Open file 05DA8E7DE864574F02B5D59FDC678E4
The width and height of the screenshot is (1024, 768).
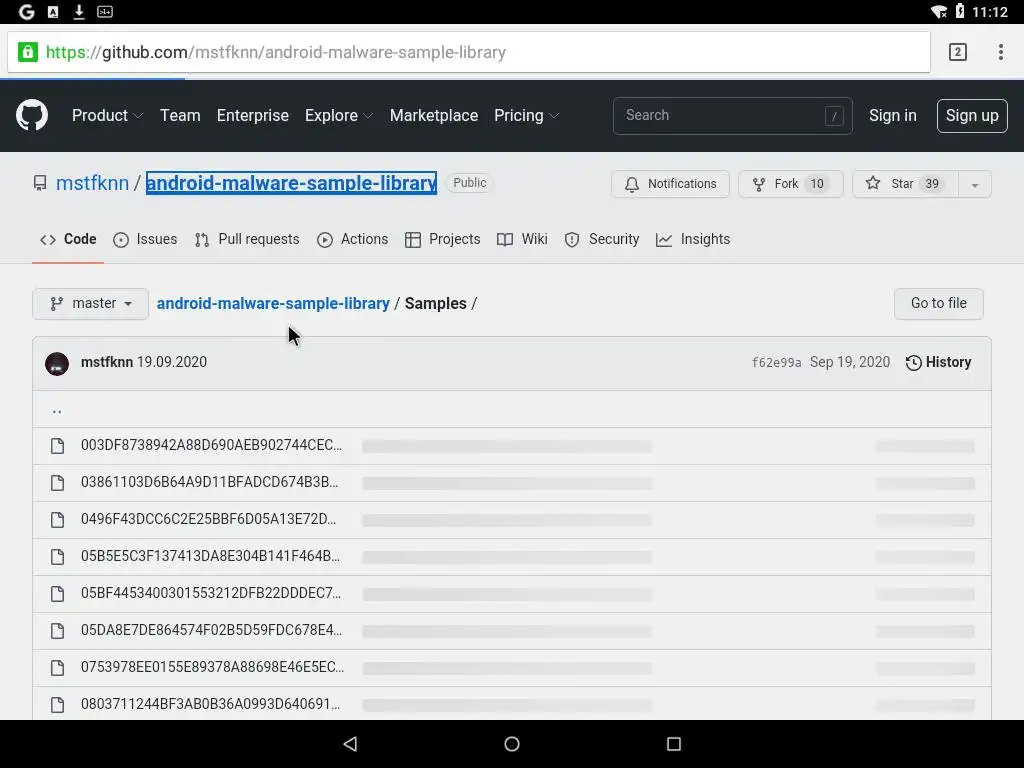tap(211, 631)
